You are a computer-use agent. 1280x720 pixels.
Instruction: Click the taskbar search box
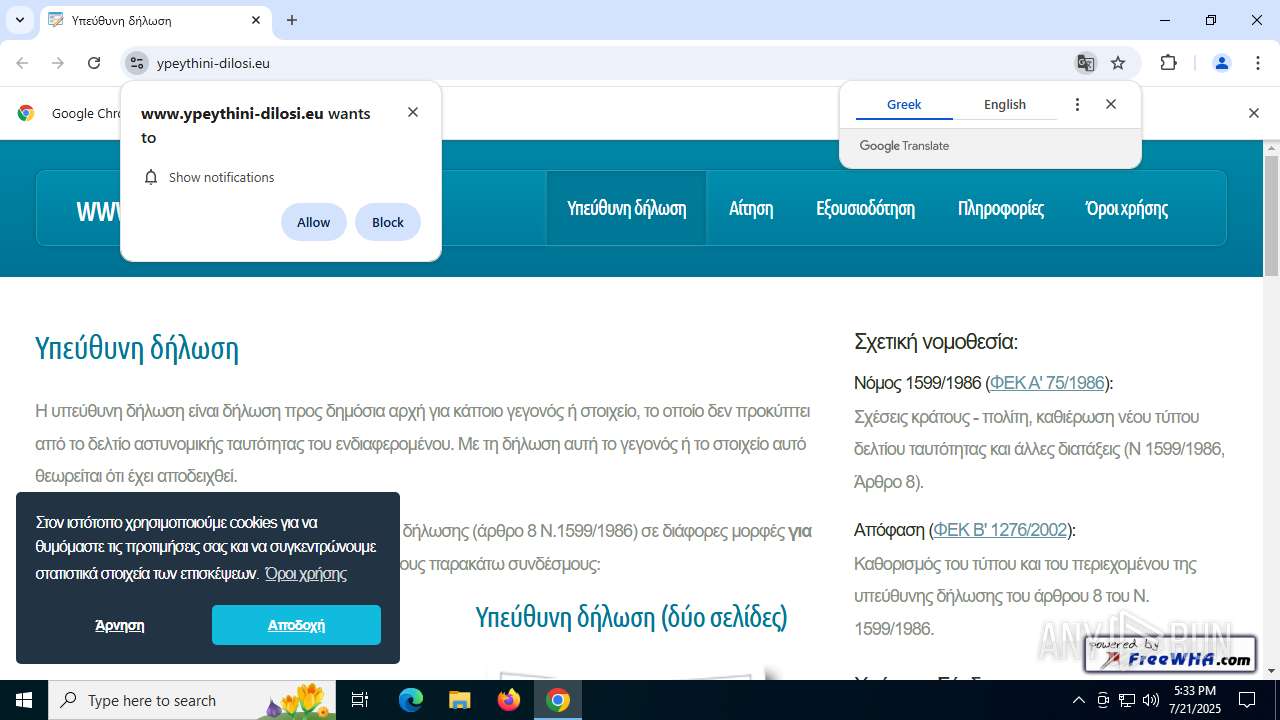coord(192,700)
